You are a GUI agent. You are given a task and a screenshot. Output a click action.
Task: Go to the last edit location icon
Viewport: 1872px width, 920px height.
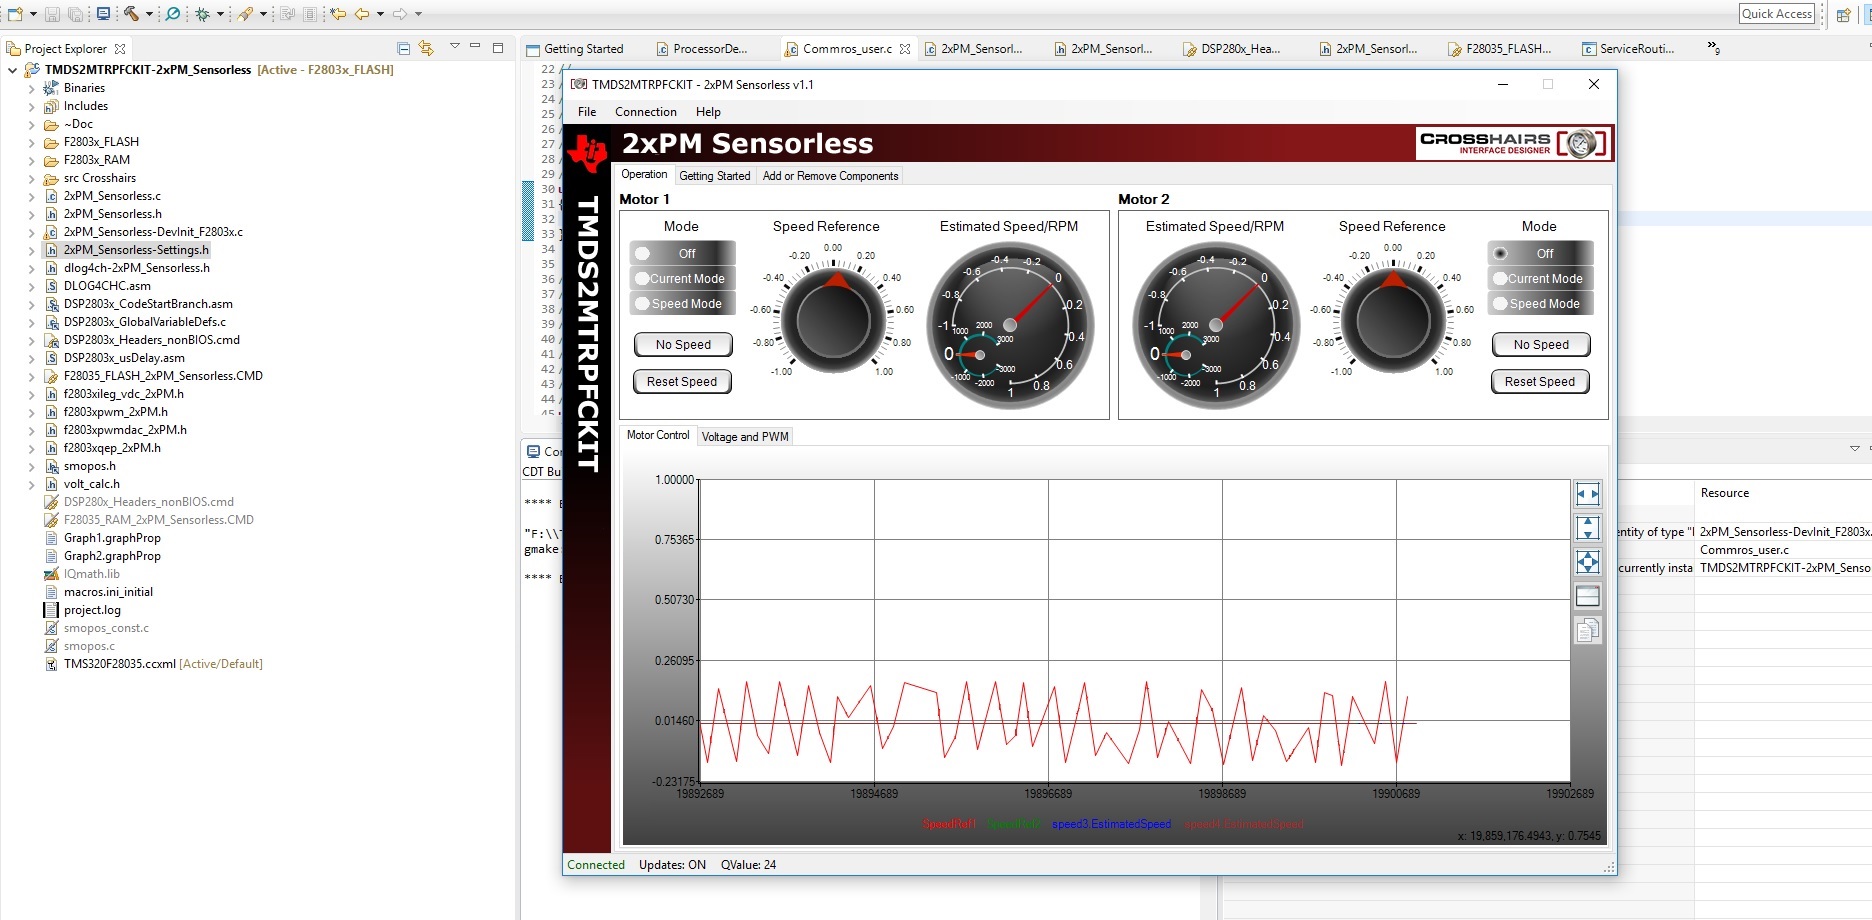pos(338,14)
